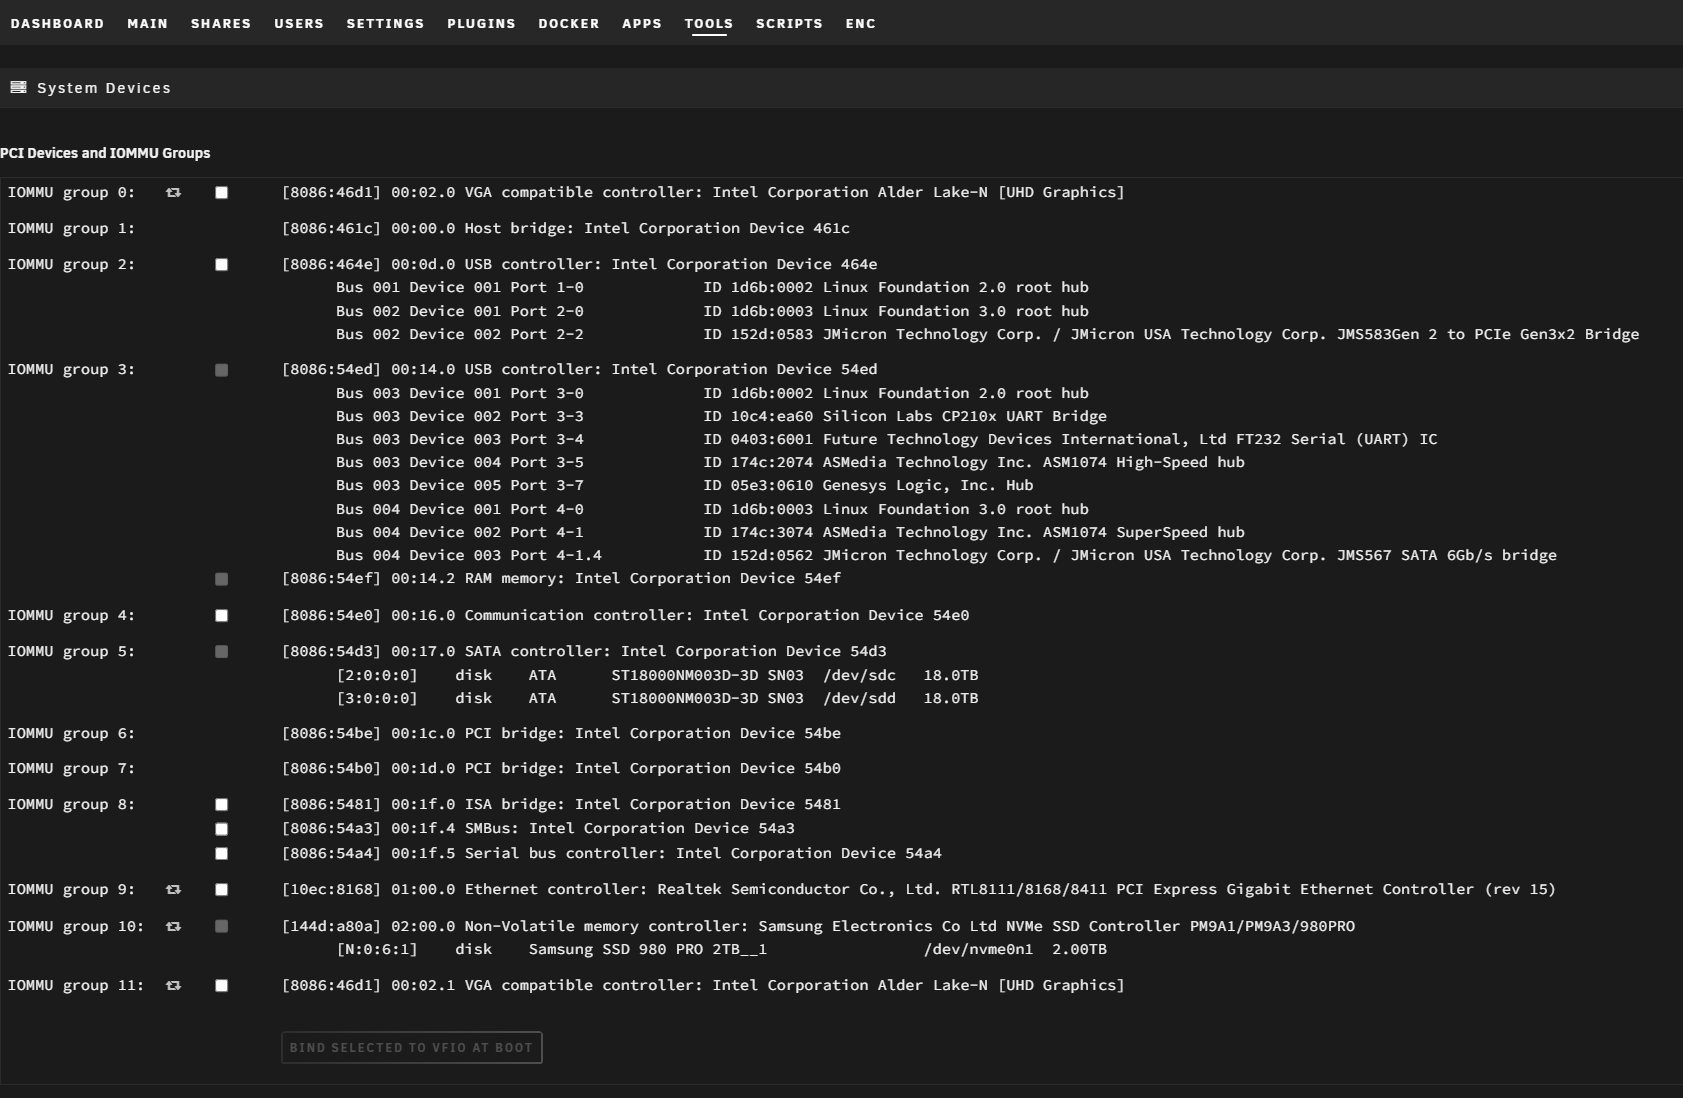Tick the checkbox for VGA controller 00:02.1
The width and height of the screenshot is (1683, 1098).
222,986
